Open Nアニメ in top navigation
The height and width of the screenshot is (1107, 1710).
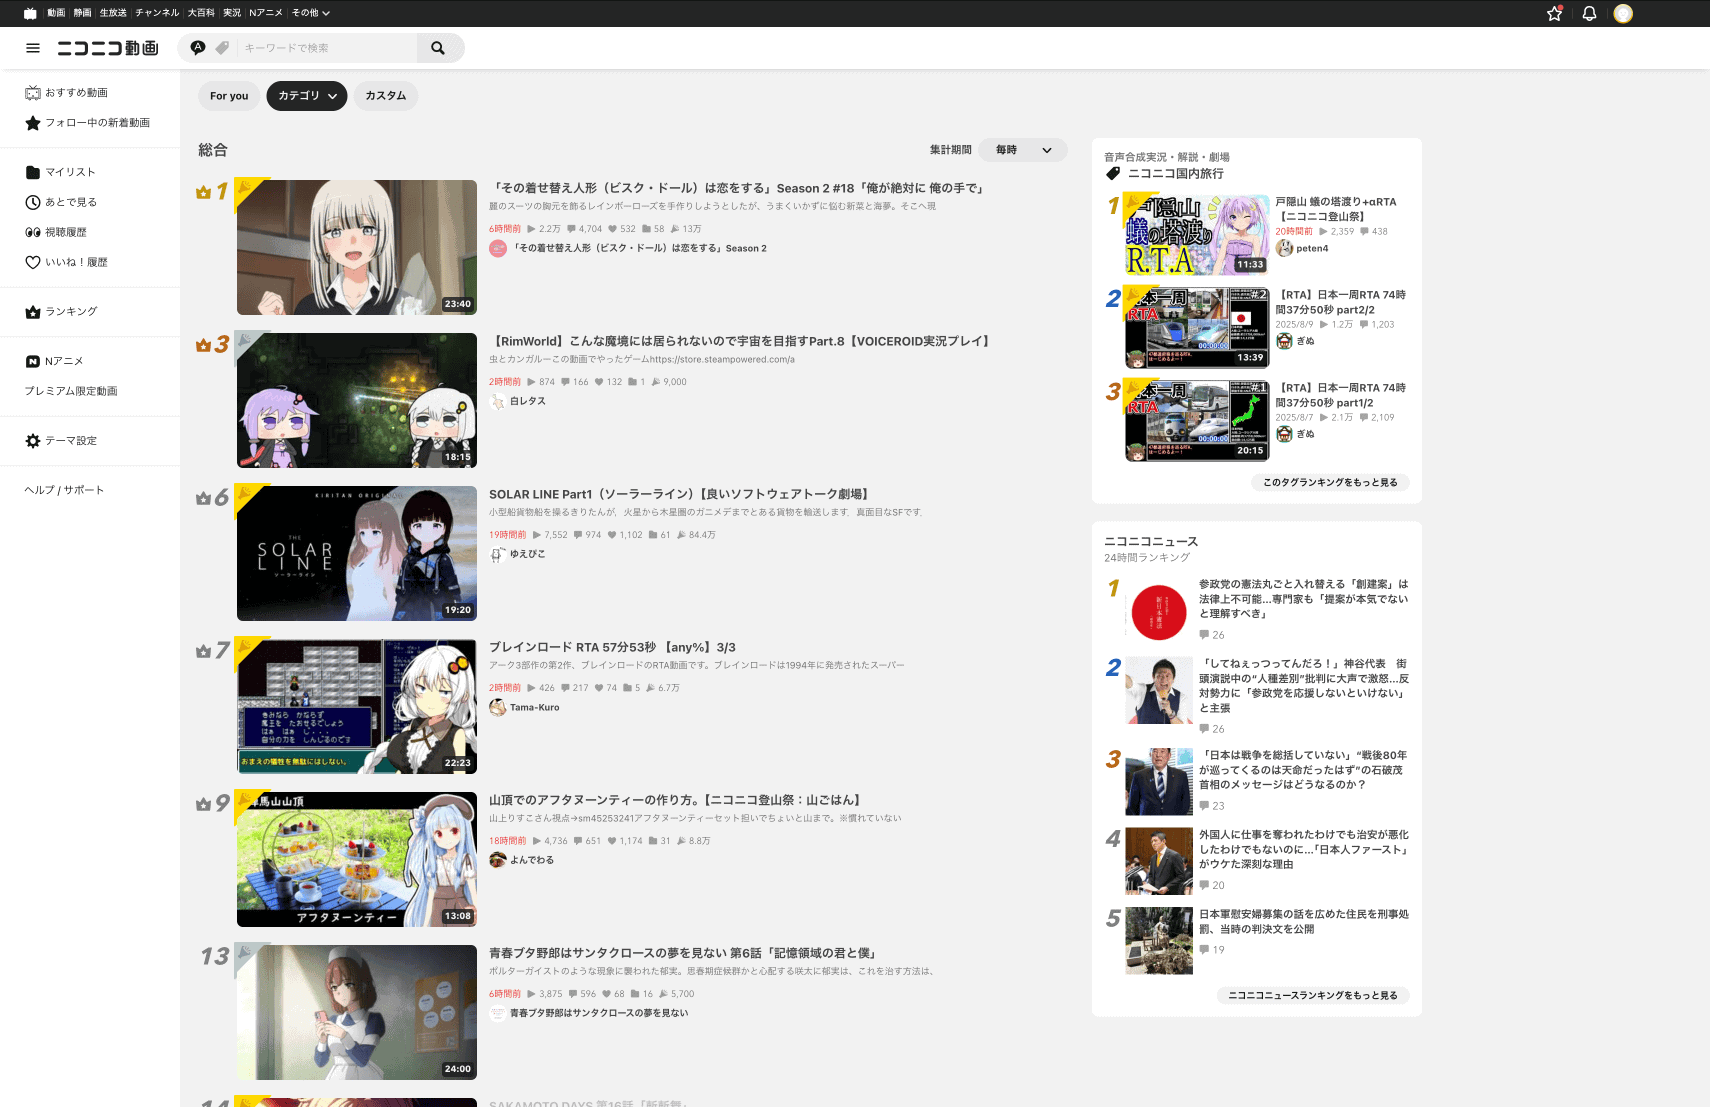coord(266,13)
